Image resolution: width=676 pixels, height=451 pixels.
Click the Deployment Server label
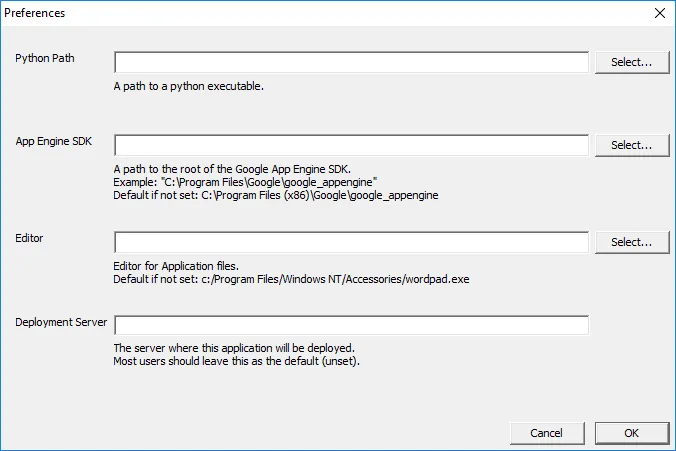tap(61, 322)
